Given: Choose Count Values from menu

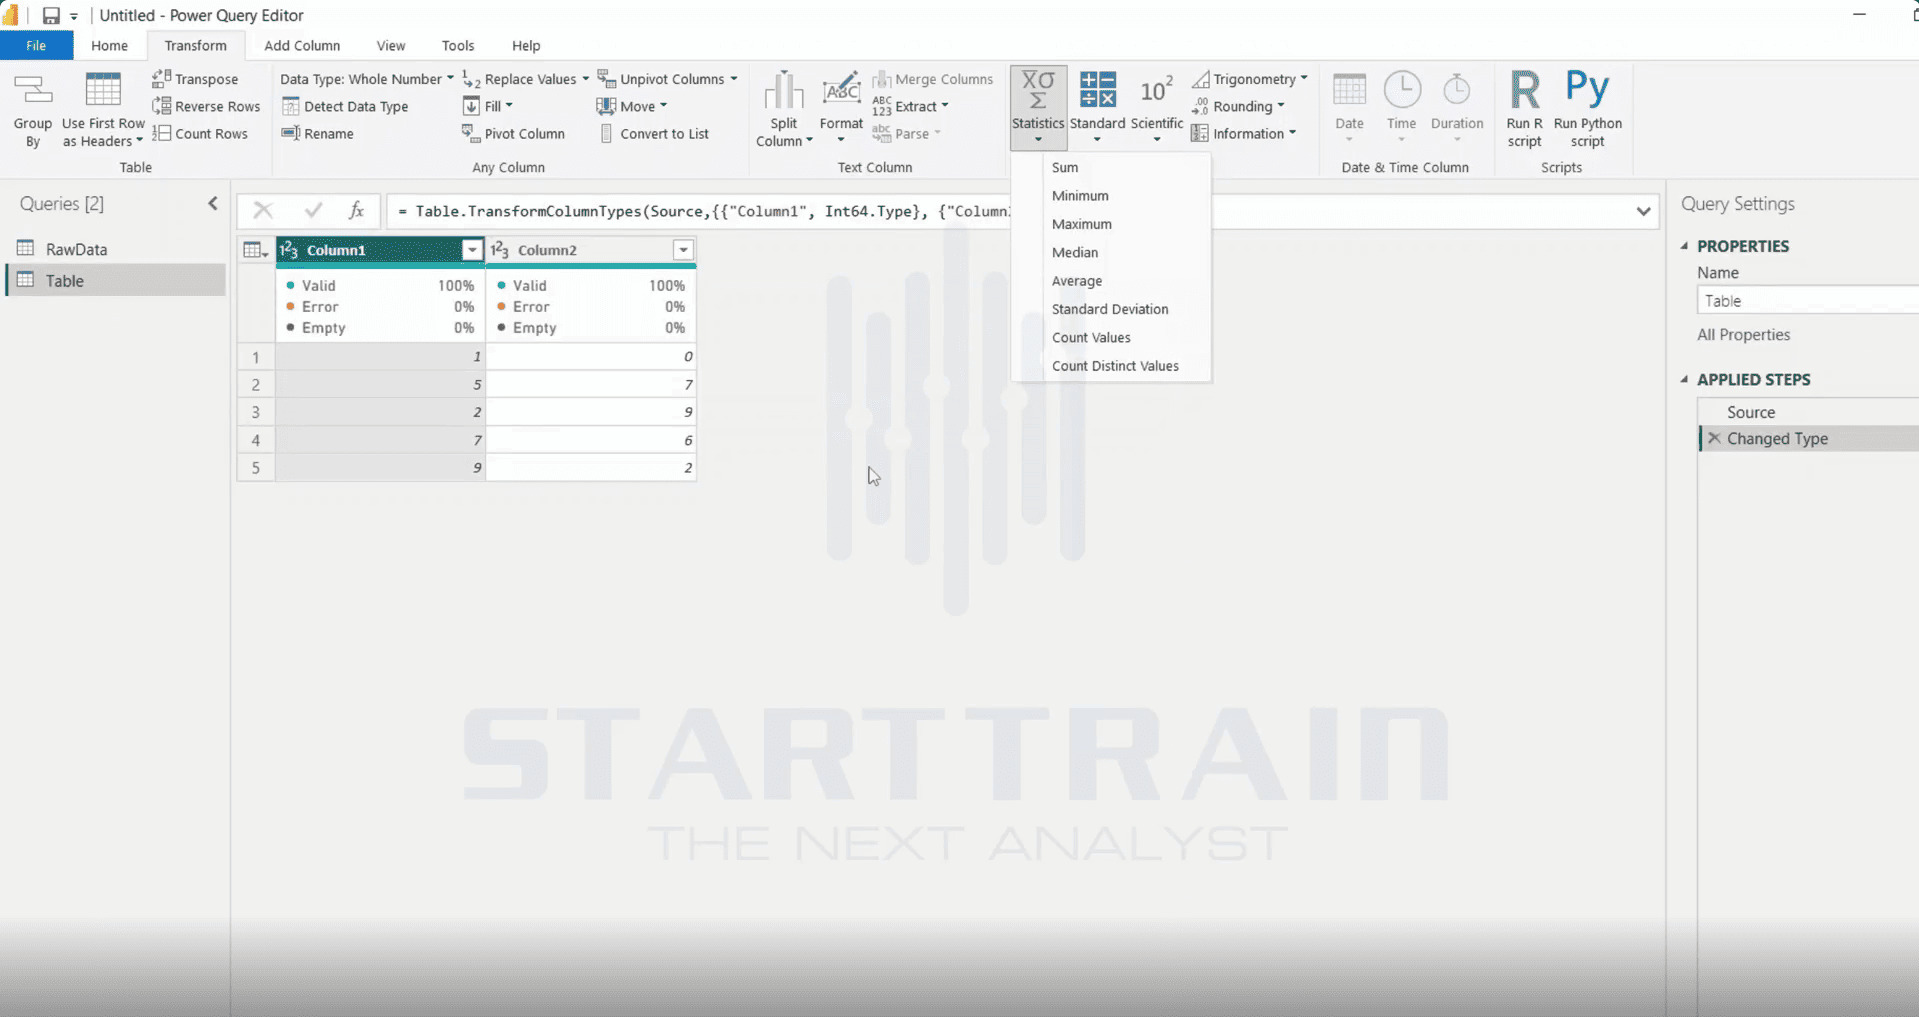Looking at the screenshot, I should point(1111,337).
